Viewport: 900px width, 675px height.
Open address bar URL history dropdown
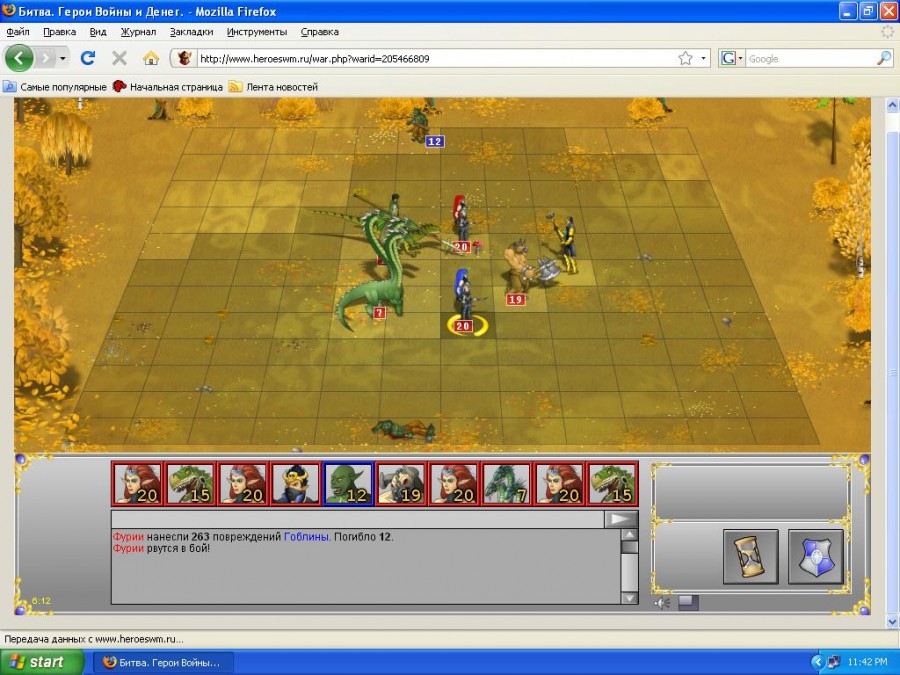point(703,58)
